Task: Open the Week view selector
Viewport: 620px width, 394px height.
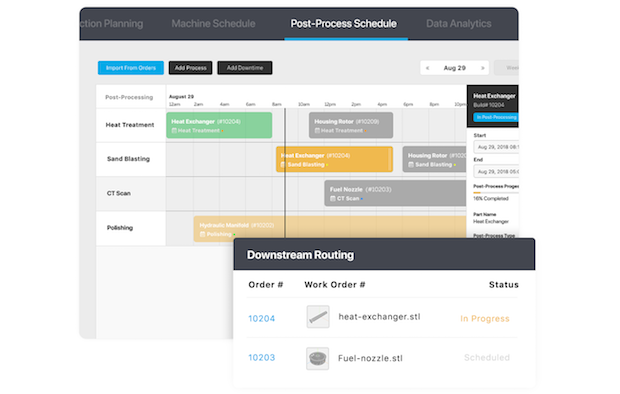Action: (x=507, y=68)
